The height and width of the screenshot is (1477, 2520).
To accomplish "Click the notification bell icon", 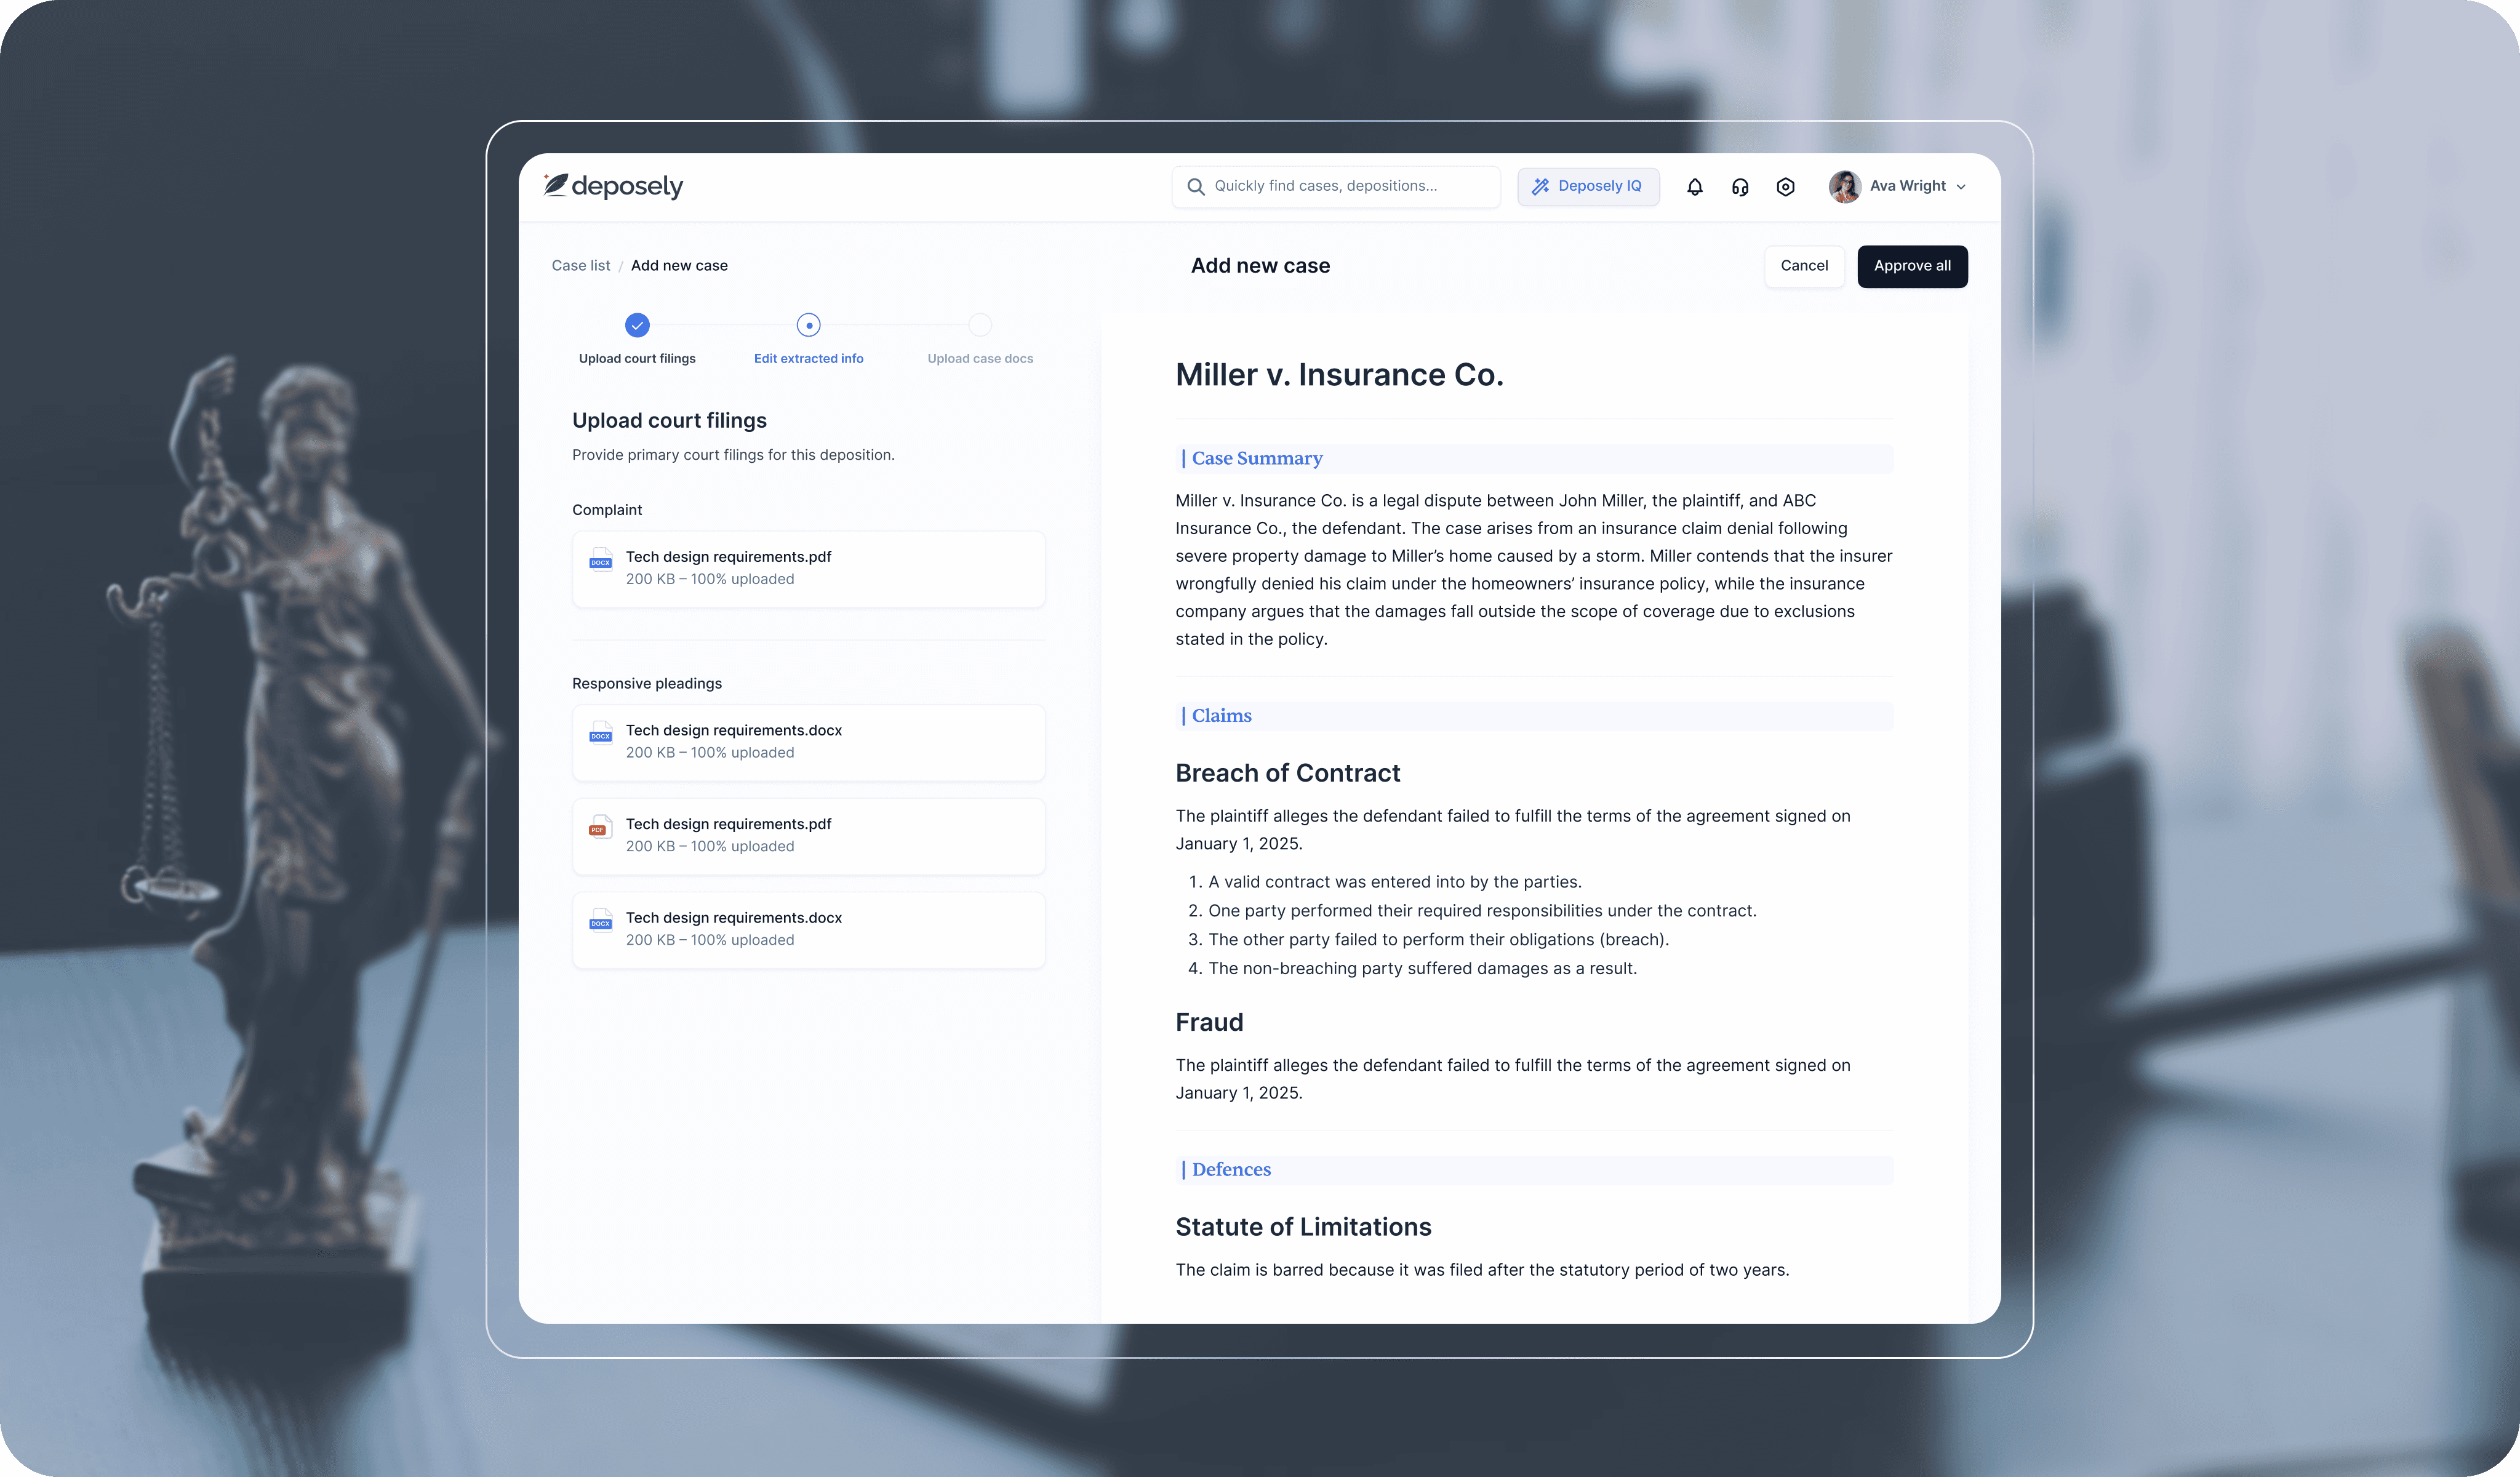I will coord(1694,187).
